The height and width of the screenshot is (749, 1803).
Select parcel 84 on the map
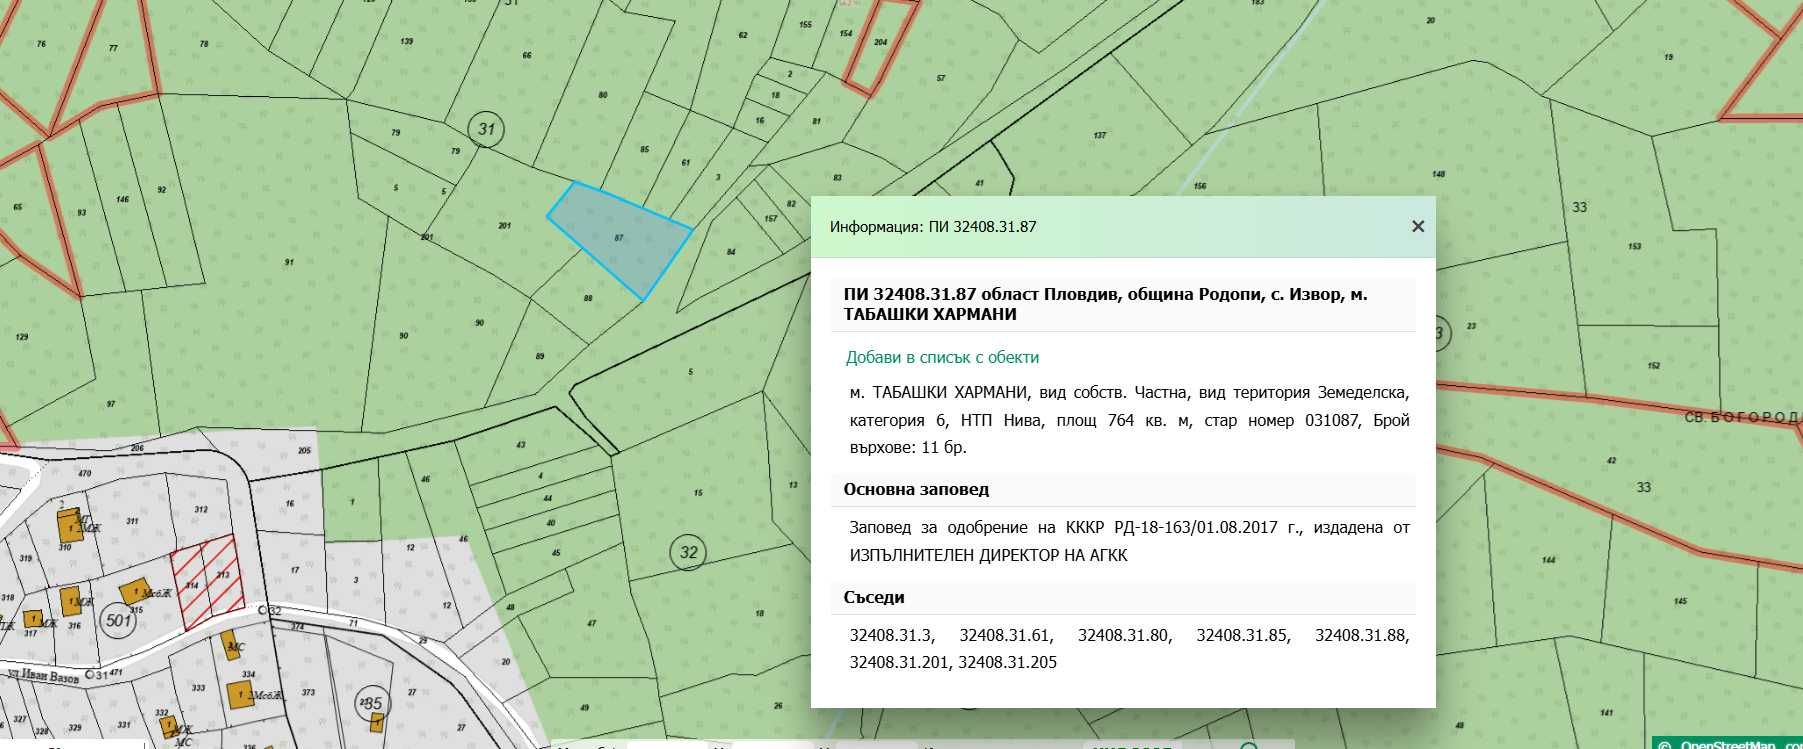pos(731,252)
